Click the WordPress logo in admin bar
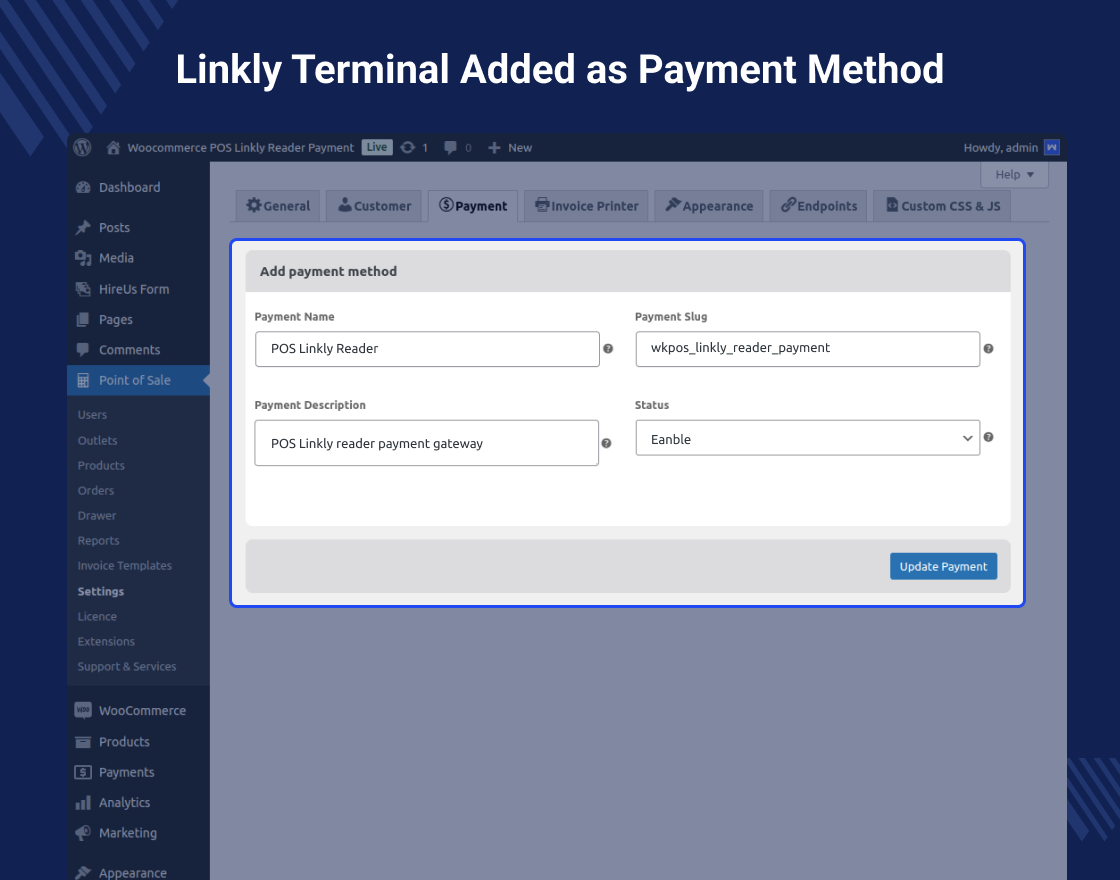Image resolution: width=1120 pixels, height=880 pixels. click(x=81, y=147)
